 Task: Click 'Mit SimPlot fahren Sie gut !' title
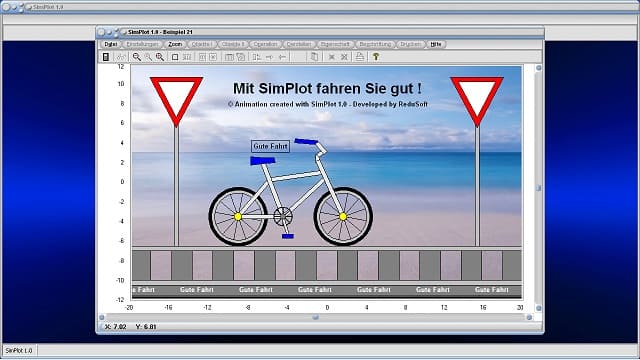click(327, 89)
